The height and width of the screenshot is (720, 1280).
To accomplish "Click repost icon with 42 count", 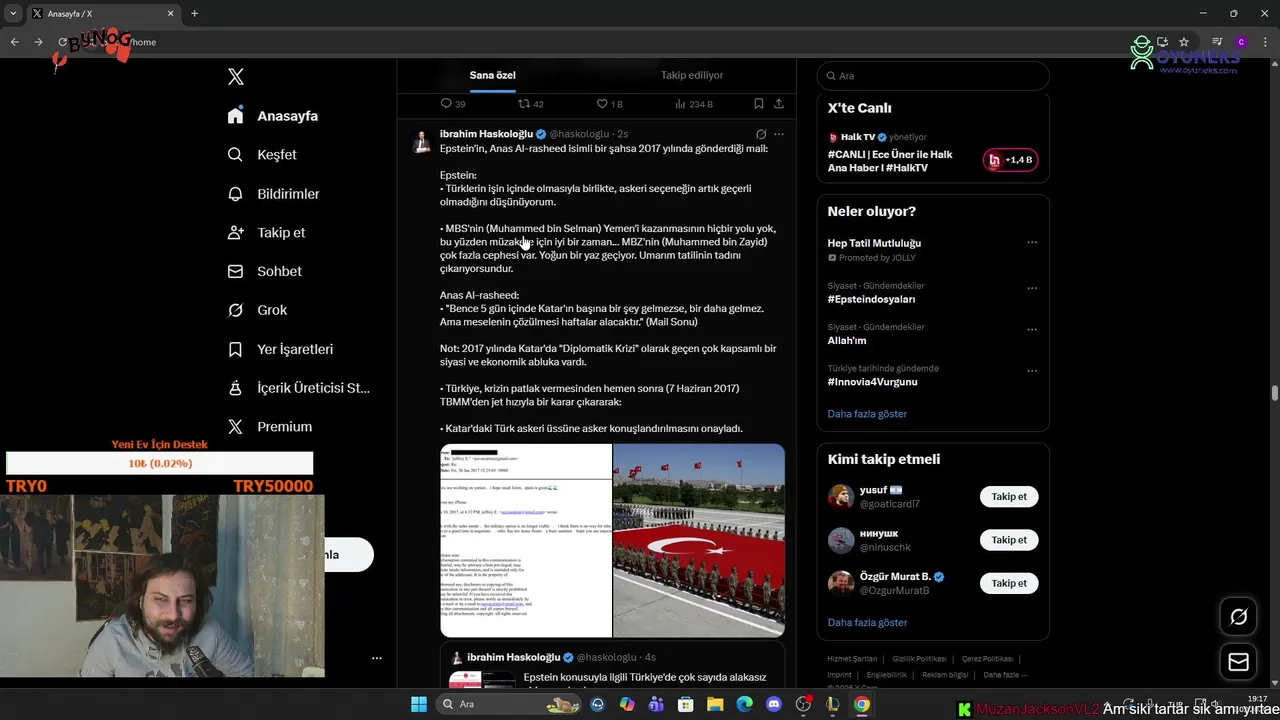I will click(x=524, y=104).
